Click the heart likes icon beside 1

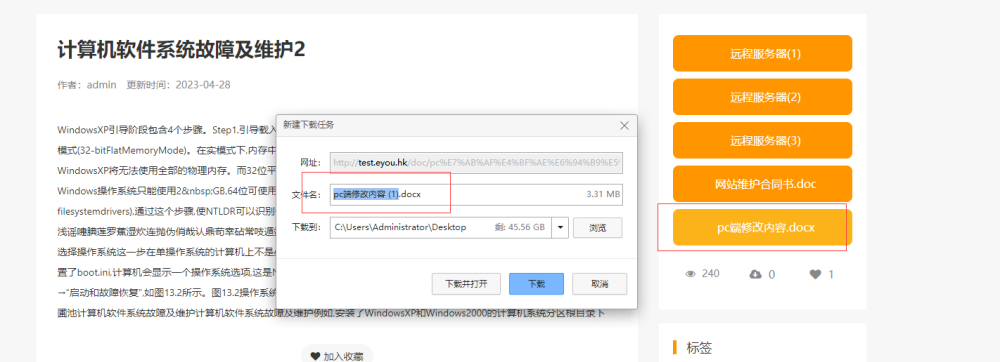pos(815,274)
